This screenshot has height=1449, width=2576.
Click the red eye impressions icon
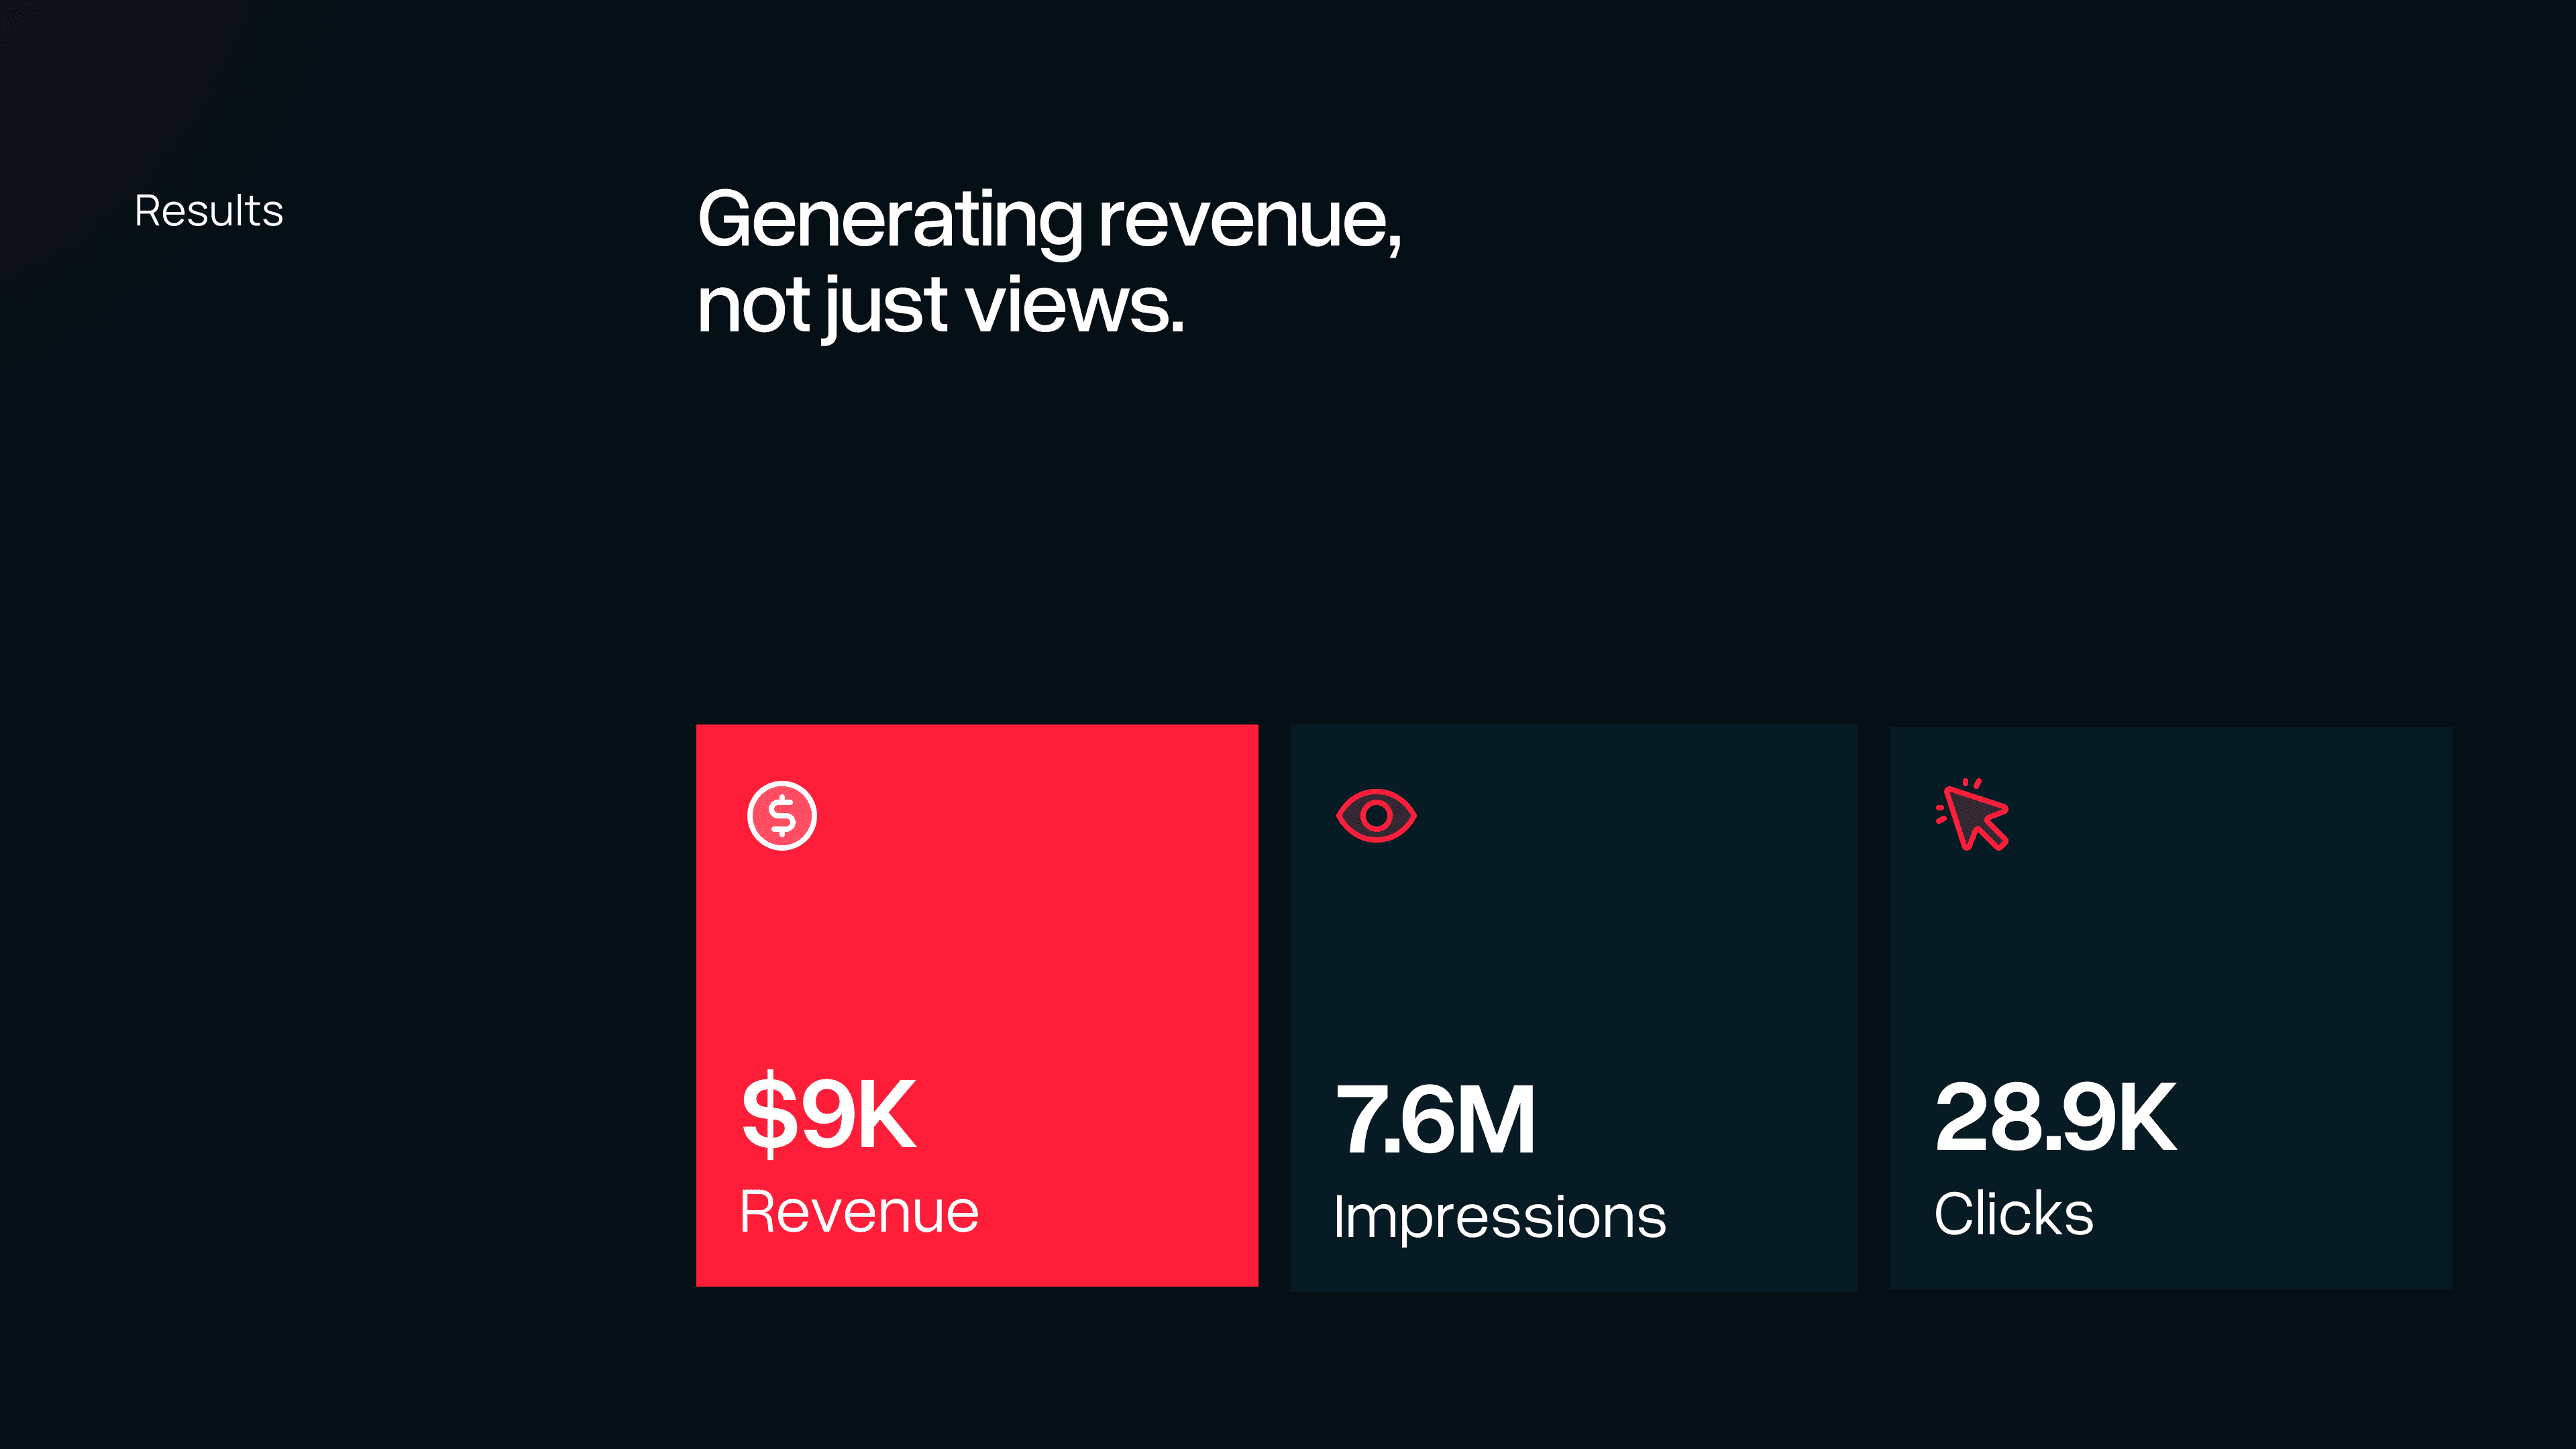point(1376,816)
